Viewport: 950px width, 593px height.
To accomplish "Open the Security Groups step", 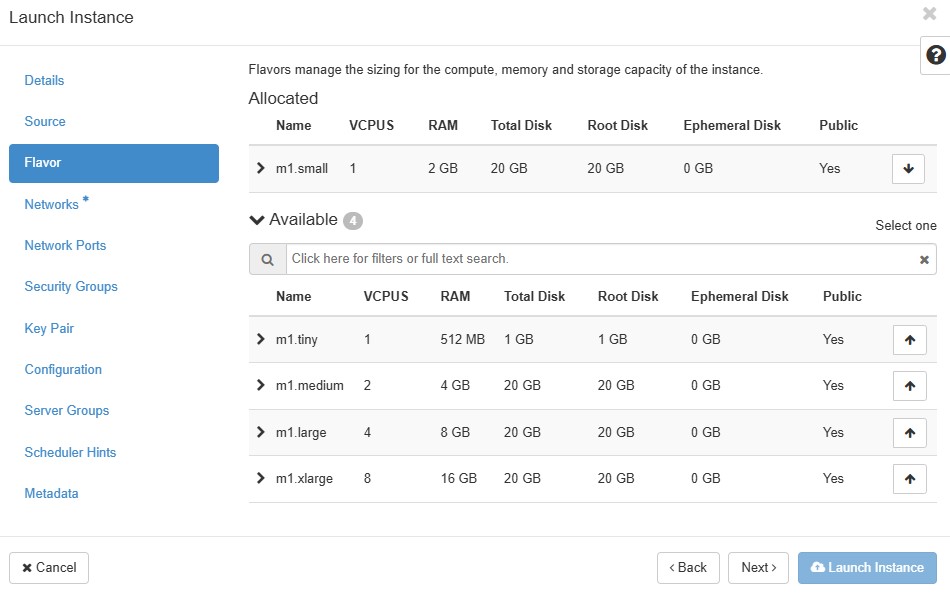I will pyautogui.click(x=71, y=287).
